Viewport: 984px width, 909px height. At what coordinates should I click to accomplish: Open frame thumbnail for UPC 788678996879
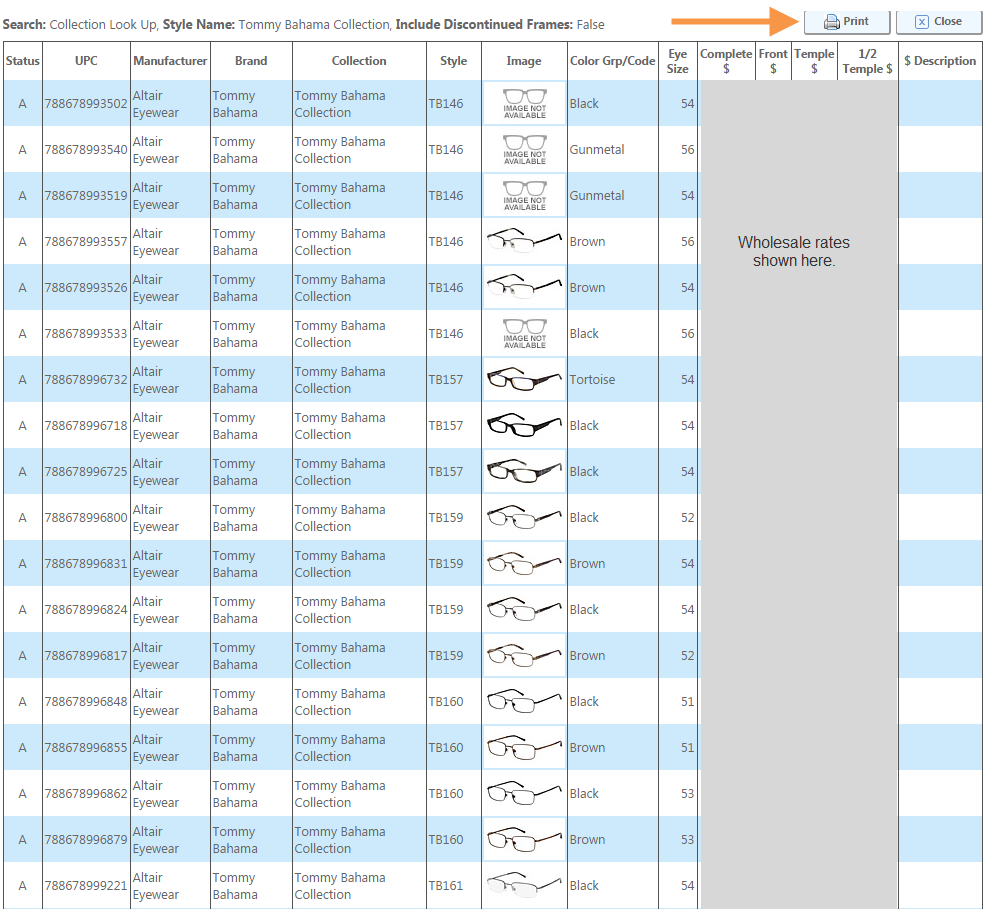coord(524,839)
